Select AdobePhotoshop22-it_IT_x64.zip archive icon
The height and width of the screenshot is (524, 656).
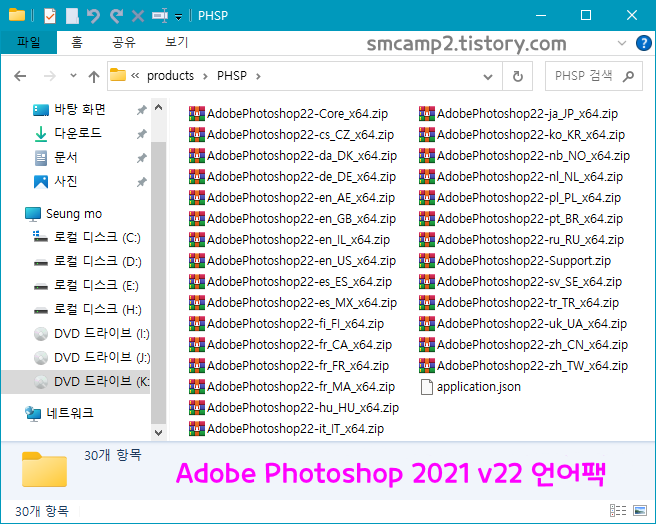click(x=197, y=429)
